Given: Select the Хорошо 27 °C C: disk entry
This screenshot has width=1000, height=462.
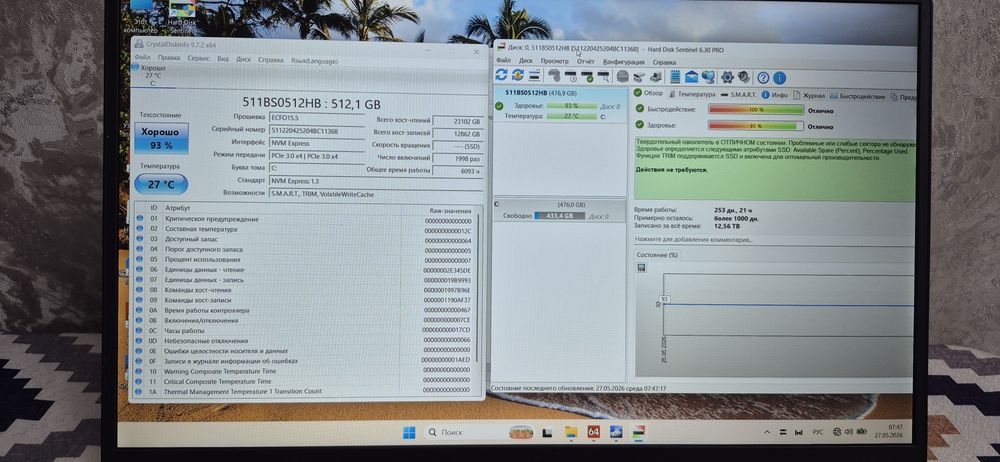Looking at the screenshot, I should [151, 75].
